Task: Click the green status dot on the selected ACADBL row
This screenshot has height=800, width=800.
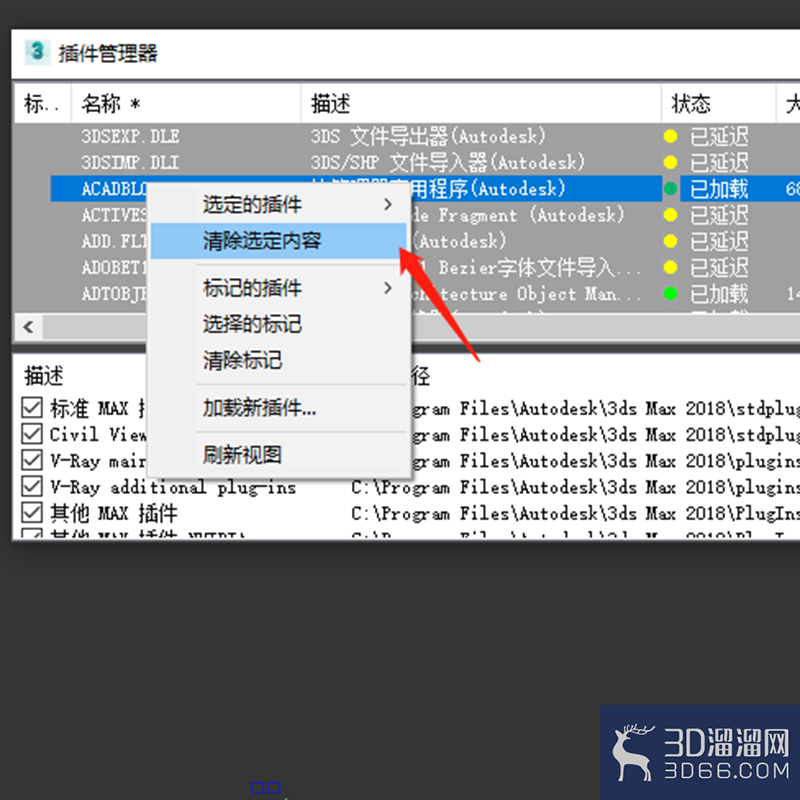Action: (670, 189)
